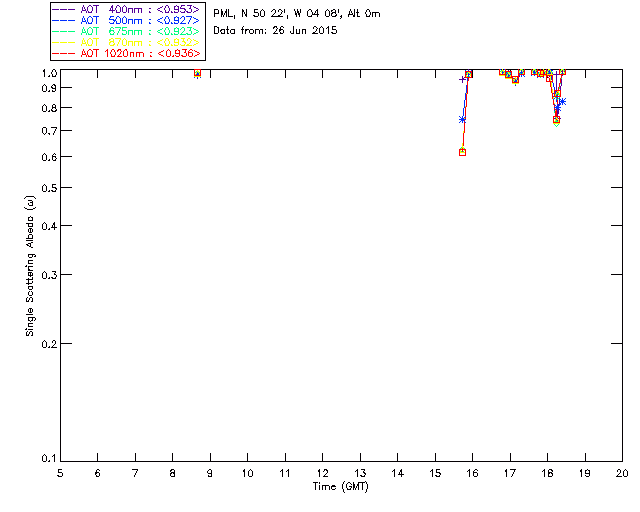Screen dimensions: 640x512
Task: Click the 0.2 y-axis tick label
Action: pyautogui.click(x=49, y=344)
